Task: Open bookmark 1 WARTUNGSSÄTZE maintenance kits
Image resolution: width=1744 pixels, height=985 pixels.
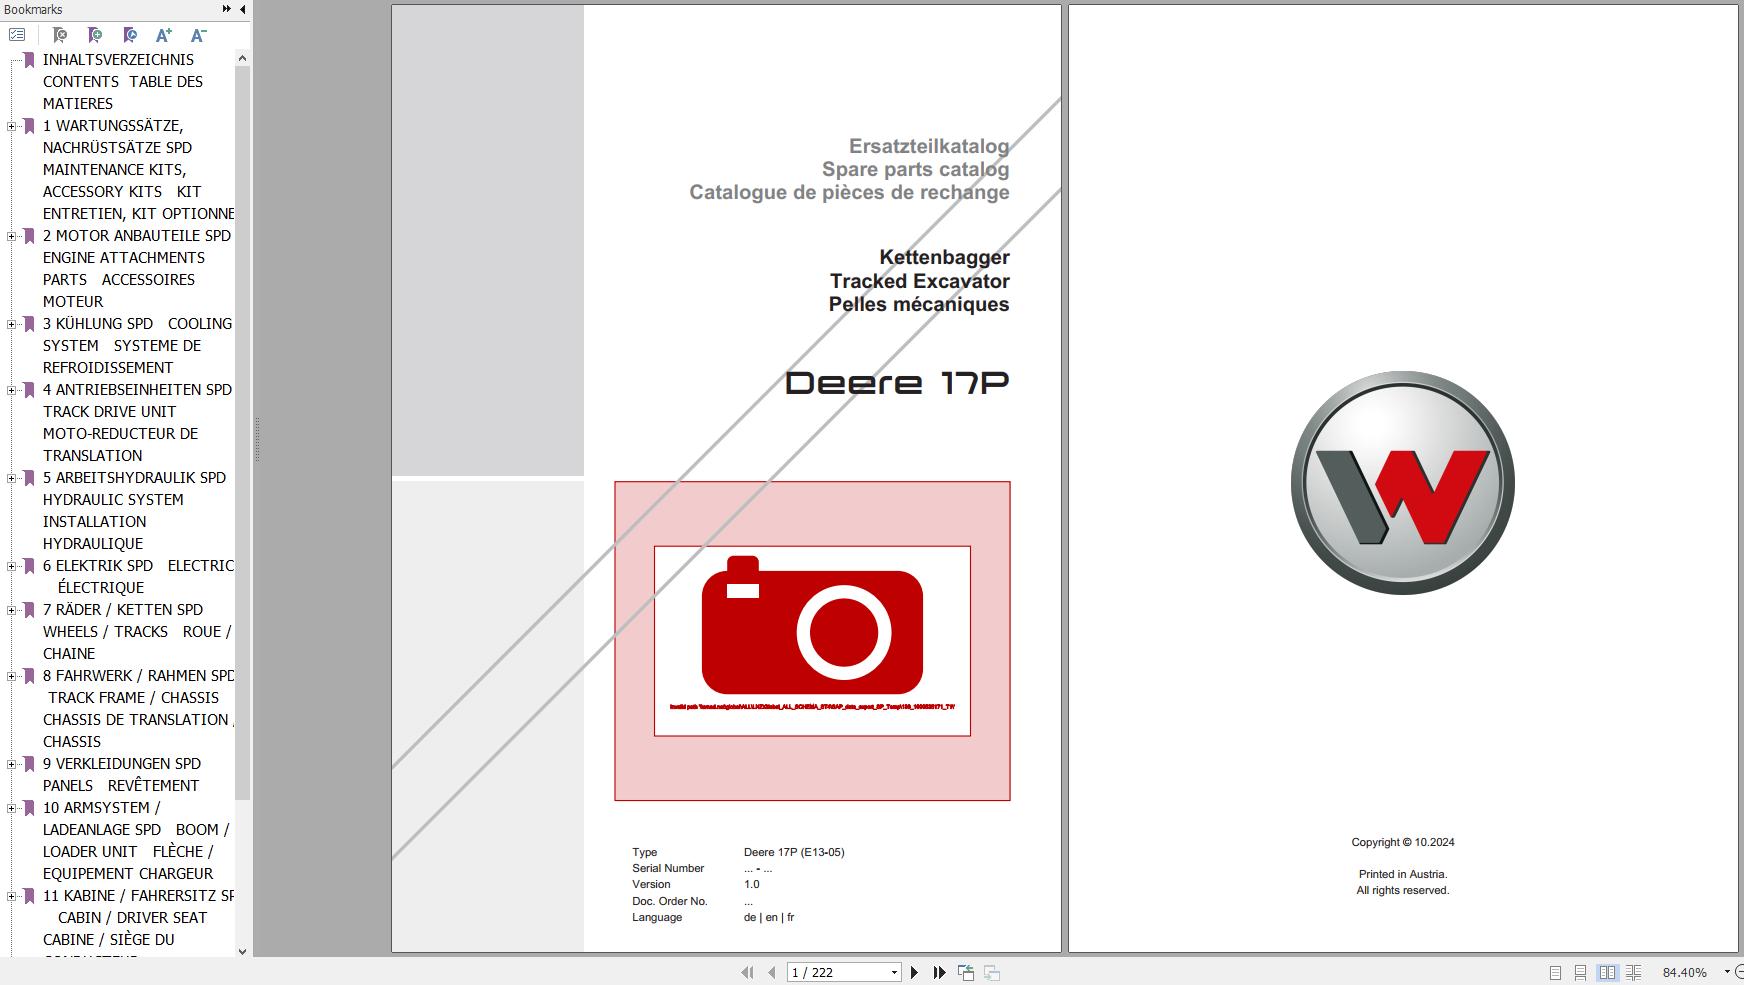Action: pos(138,170)
